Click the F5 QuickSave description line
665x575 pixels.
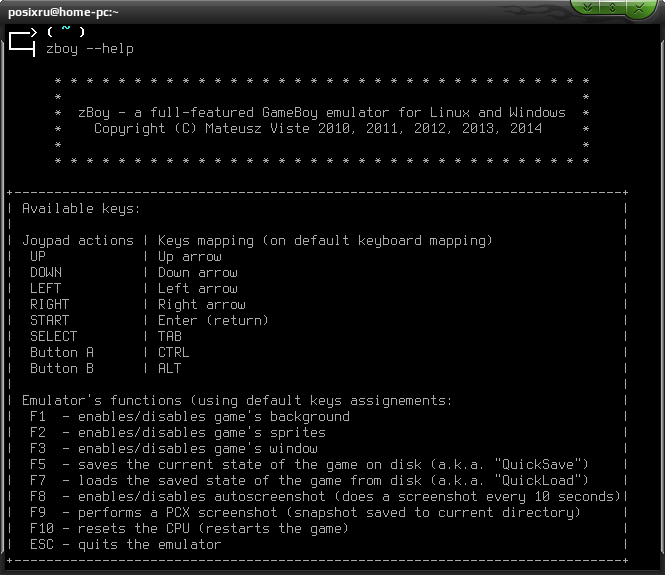coord(309,465)
